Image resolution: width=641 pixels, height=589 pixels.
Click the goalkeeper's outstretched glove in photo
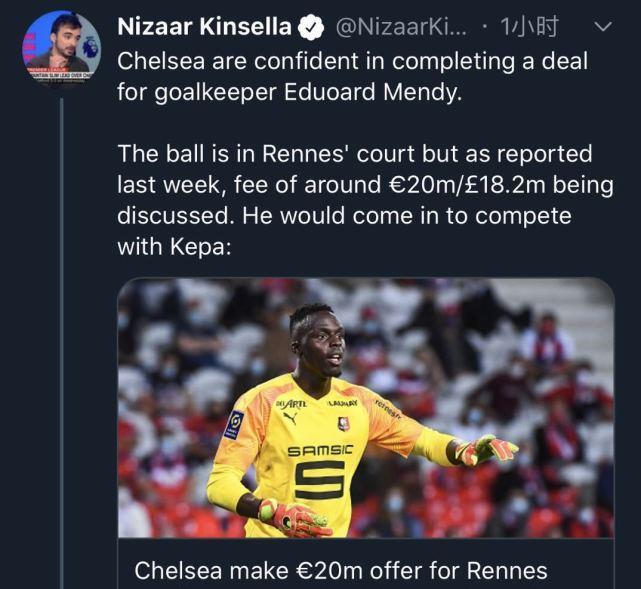486,450
